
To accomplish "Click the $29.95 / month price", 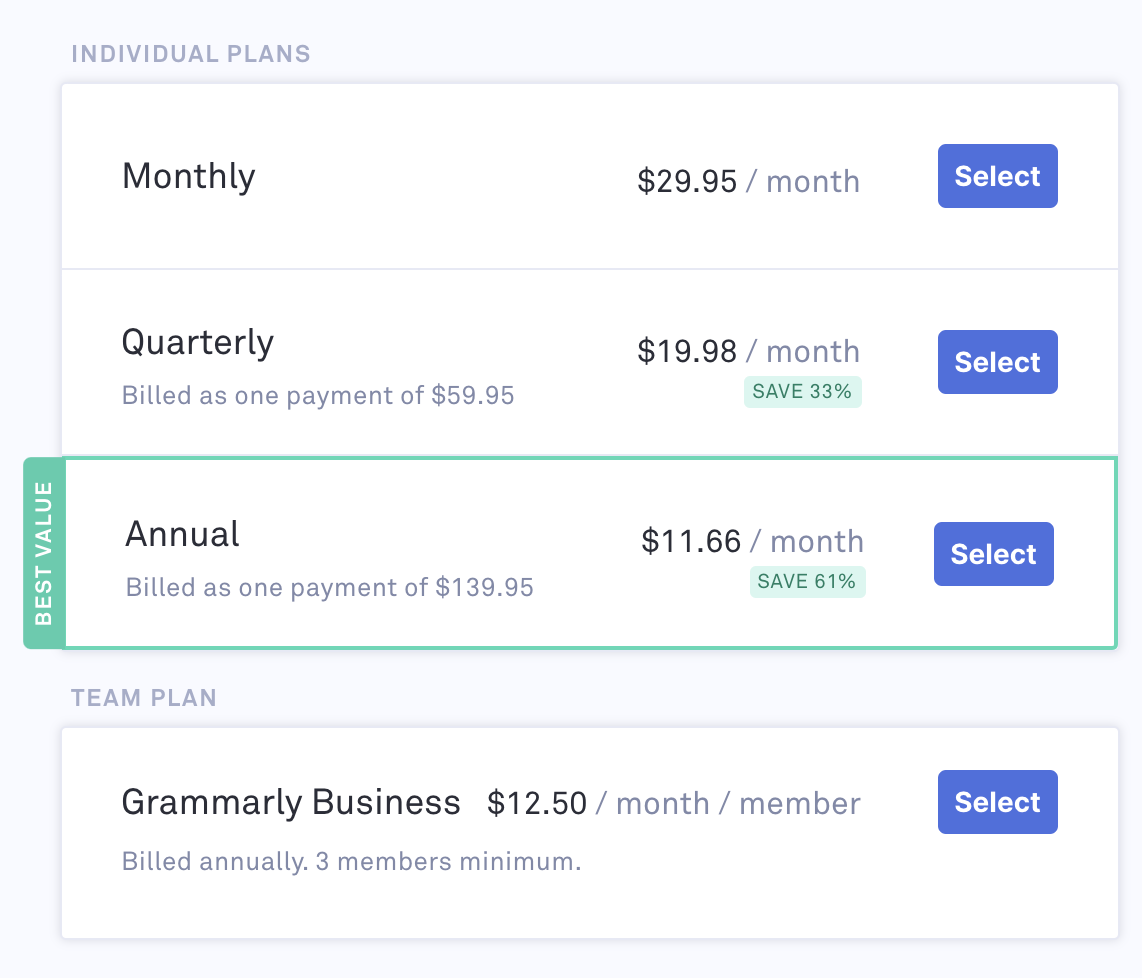I will [748, 182].
